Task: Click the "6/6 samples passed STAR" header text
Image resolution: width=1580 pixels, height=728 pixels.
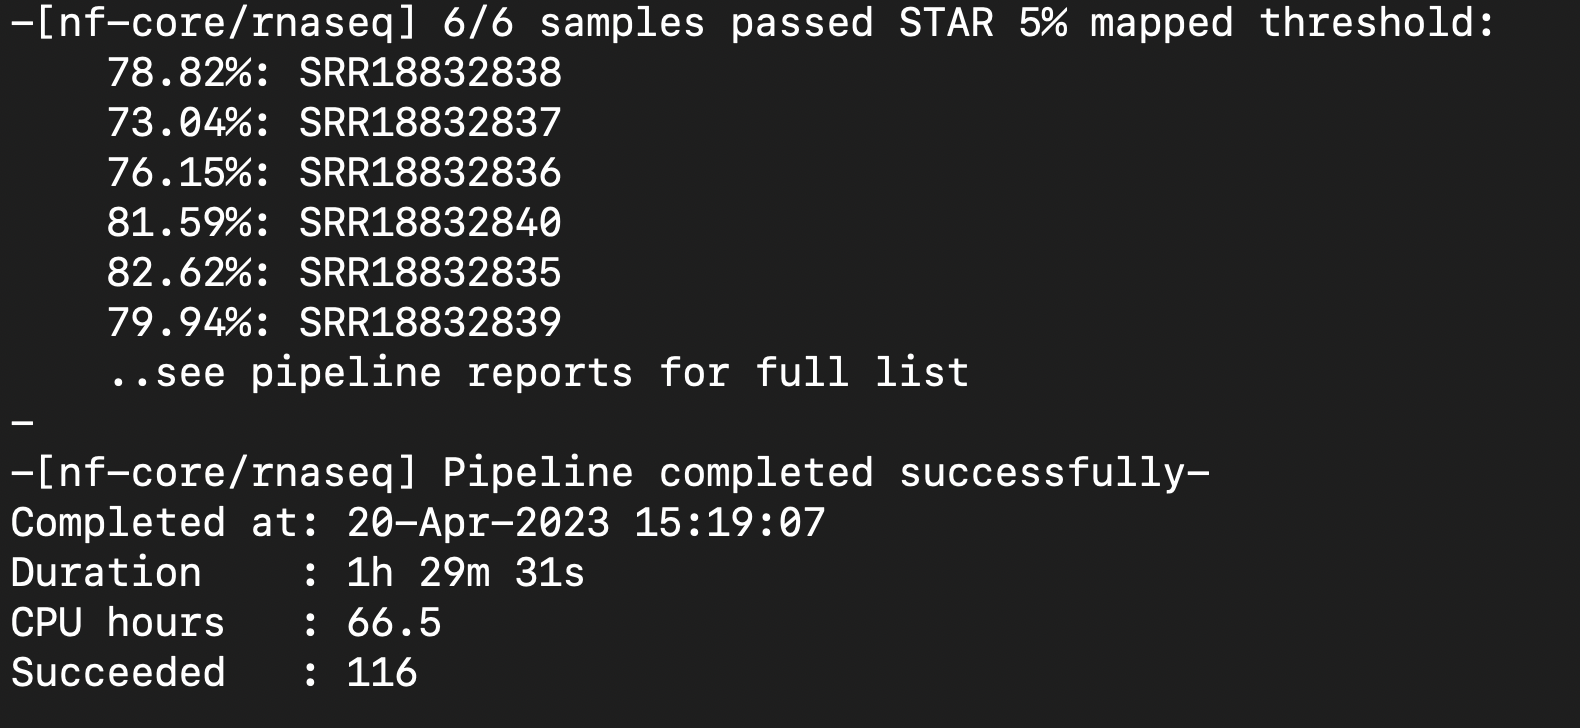Action: click(x=718, y=23)
